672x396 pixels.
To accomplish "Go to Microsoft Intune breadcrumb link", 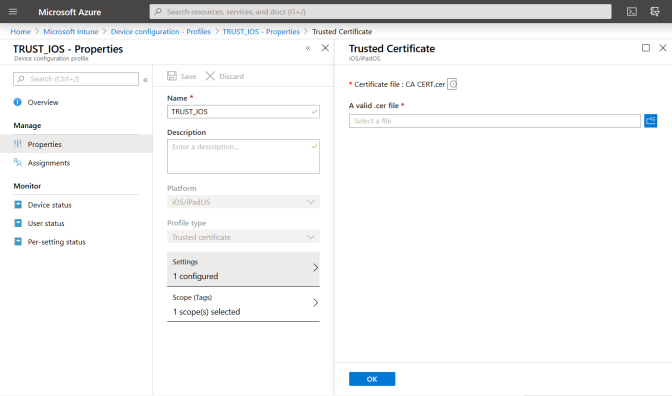I will point(71,31).
